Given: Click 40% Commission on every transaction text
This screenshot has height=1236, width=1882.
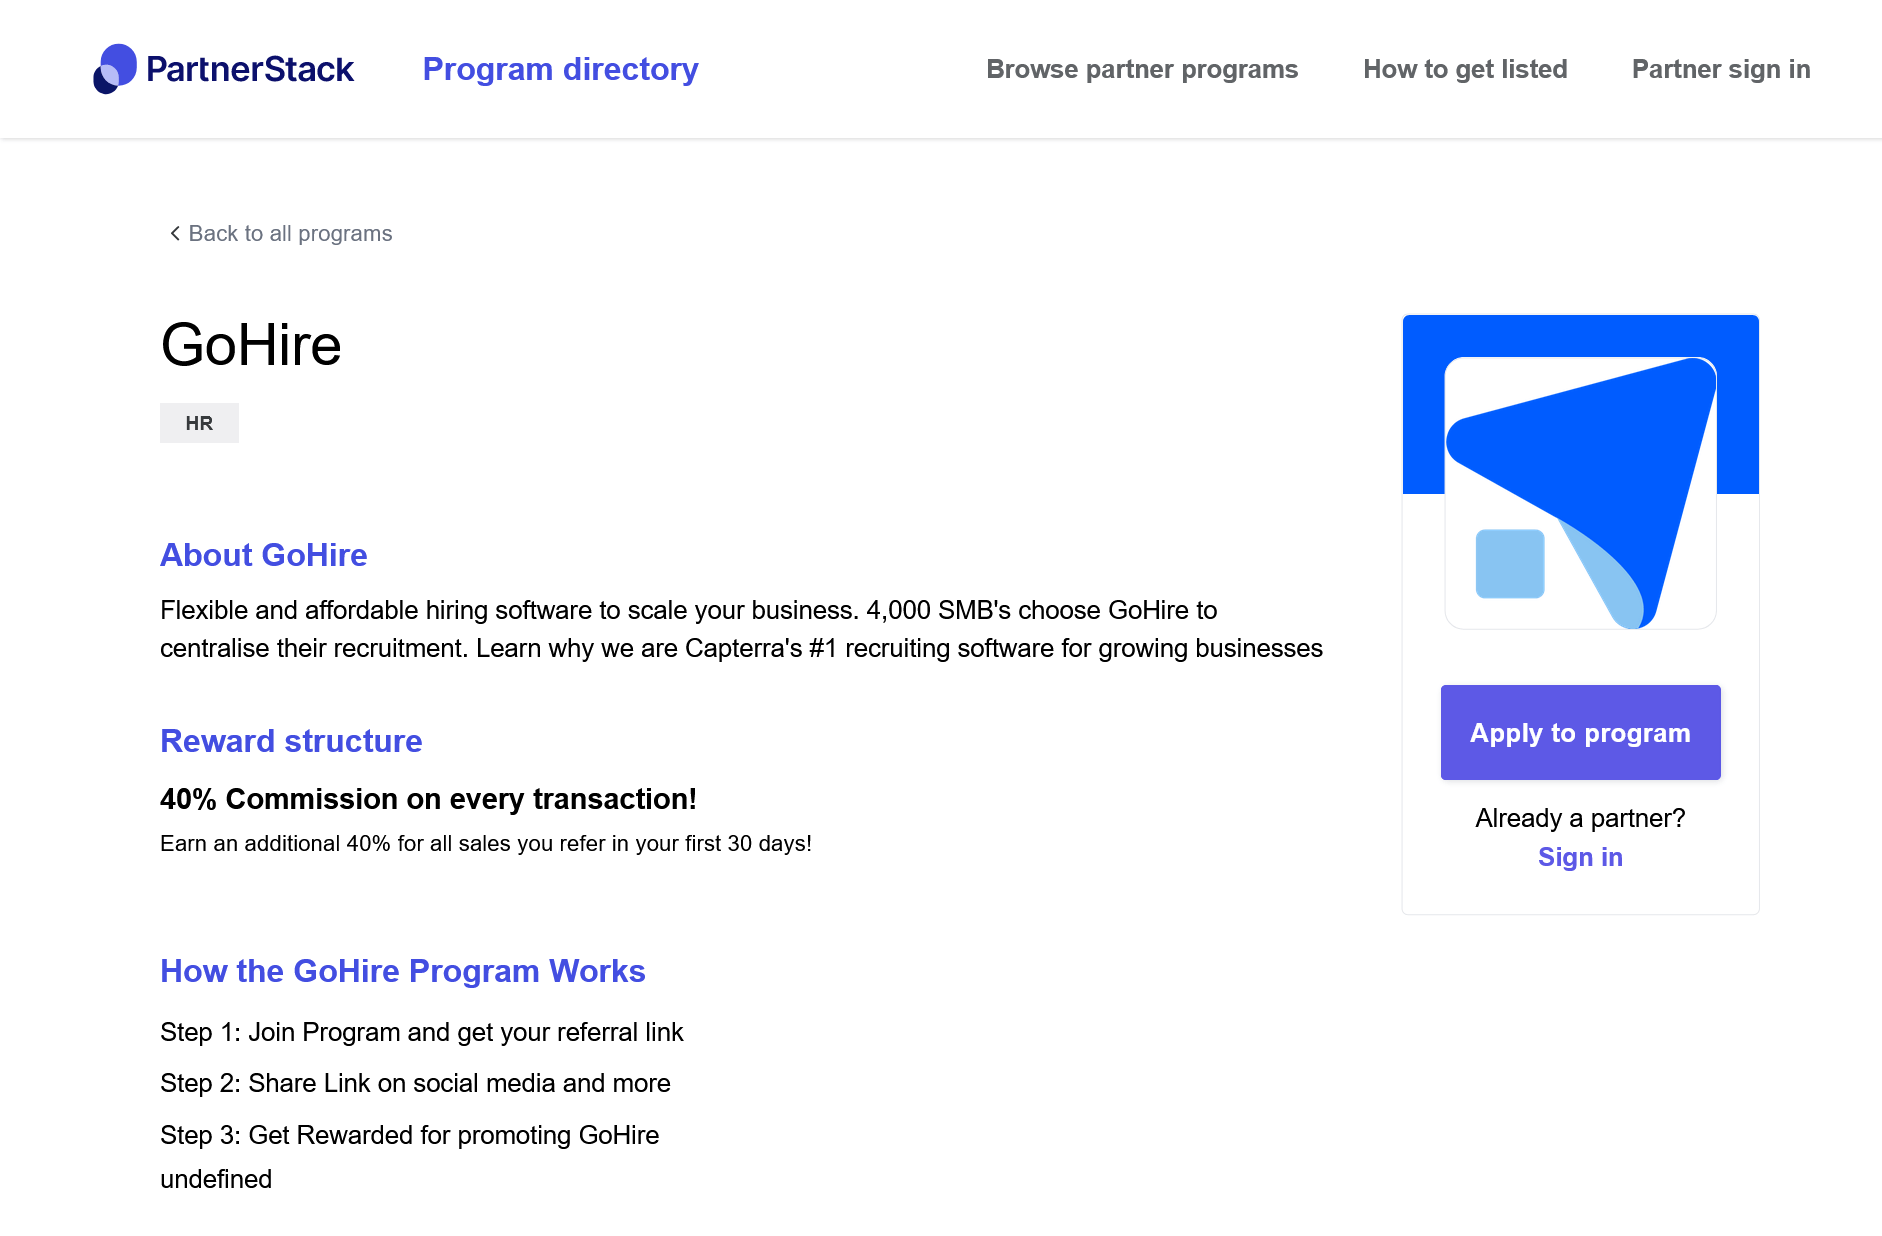Looking at the screenshot, I should [428, 799].
